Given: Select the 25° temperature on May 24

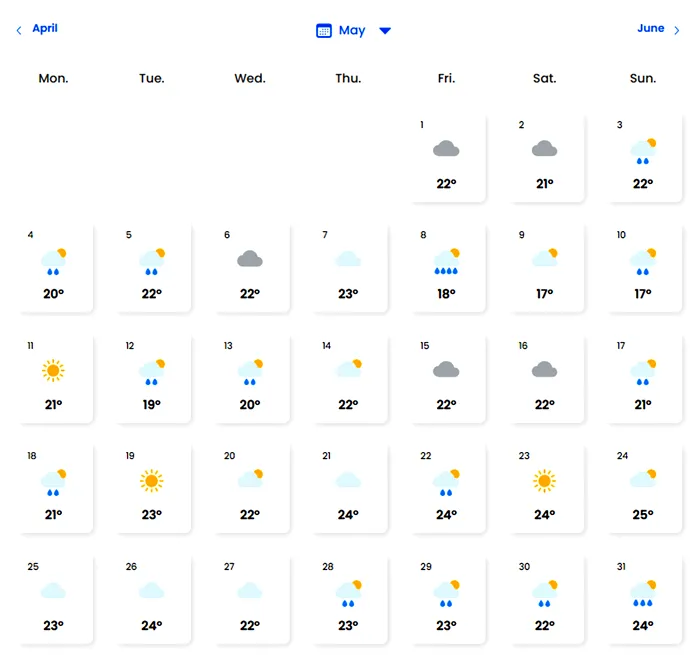Looking at the screenshot, I should [x=642, y=515].
